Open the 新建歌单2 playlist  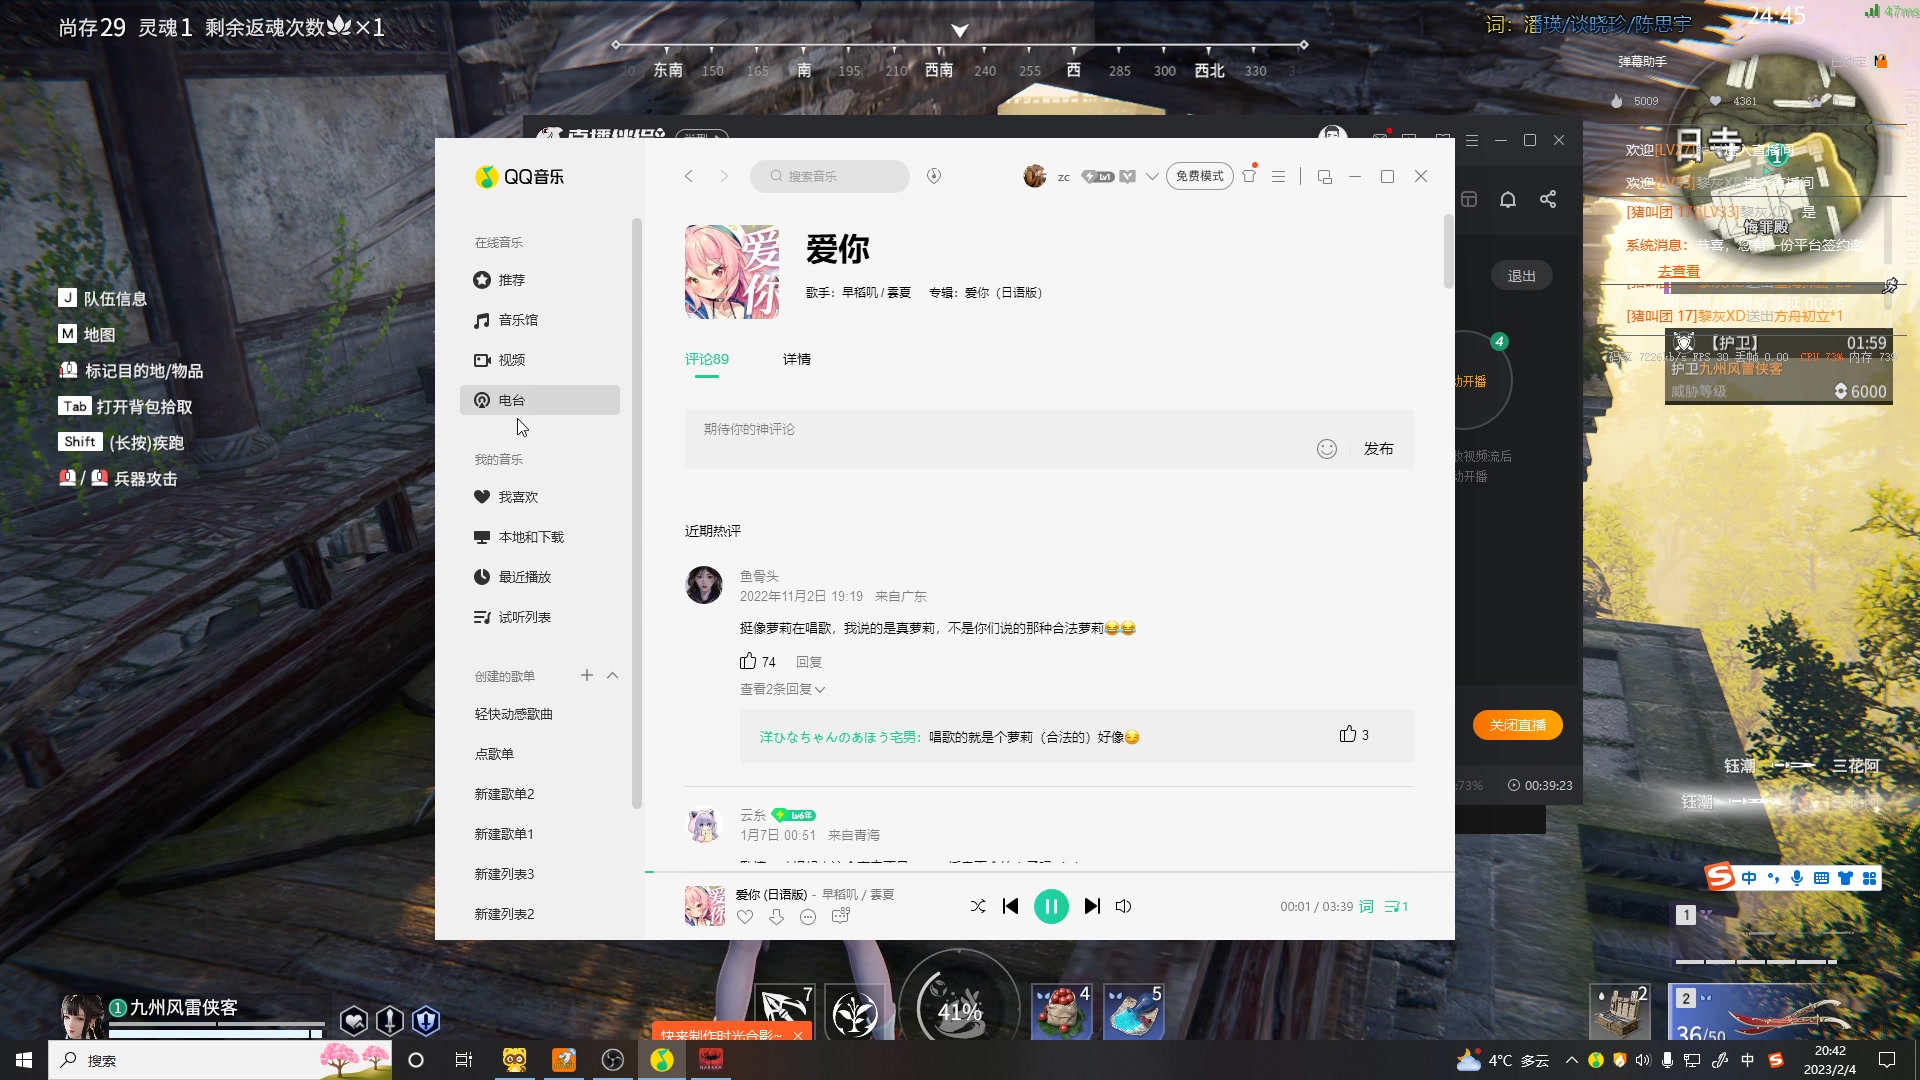pyautogui.click(x=504, y=794)
